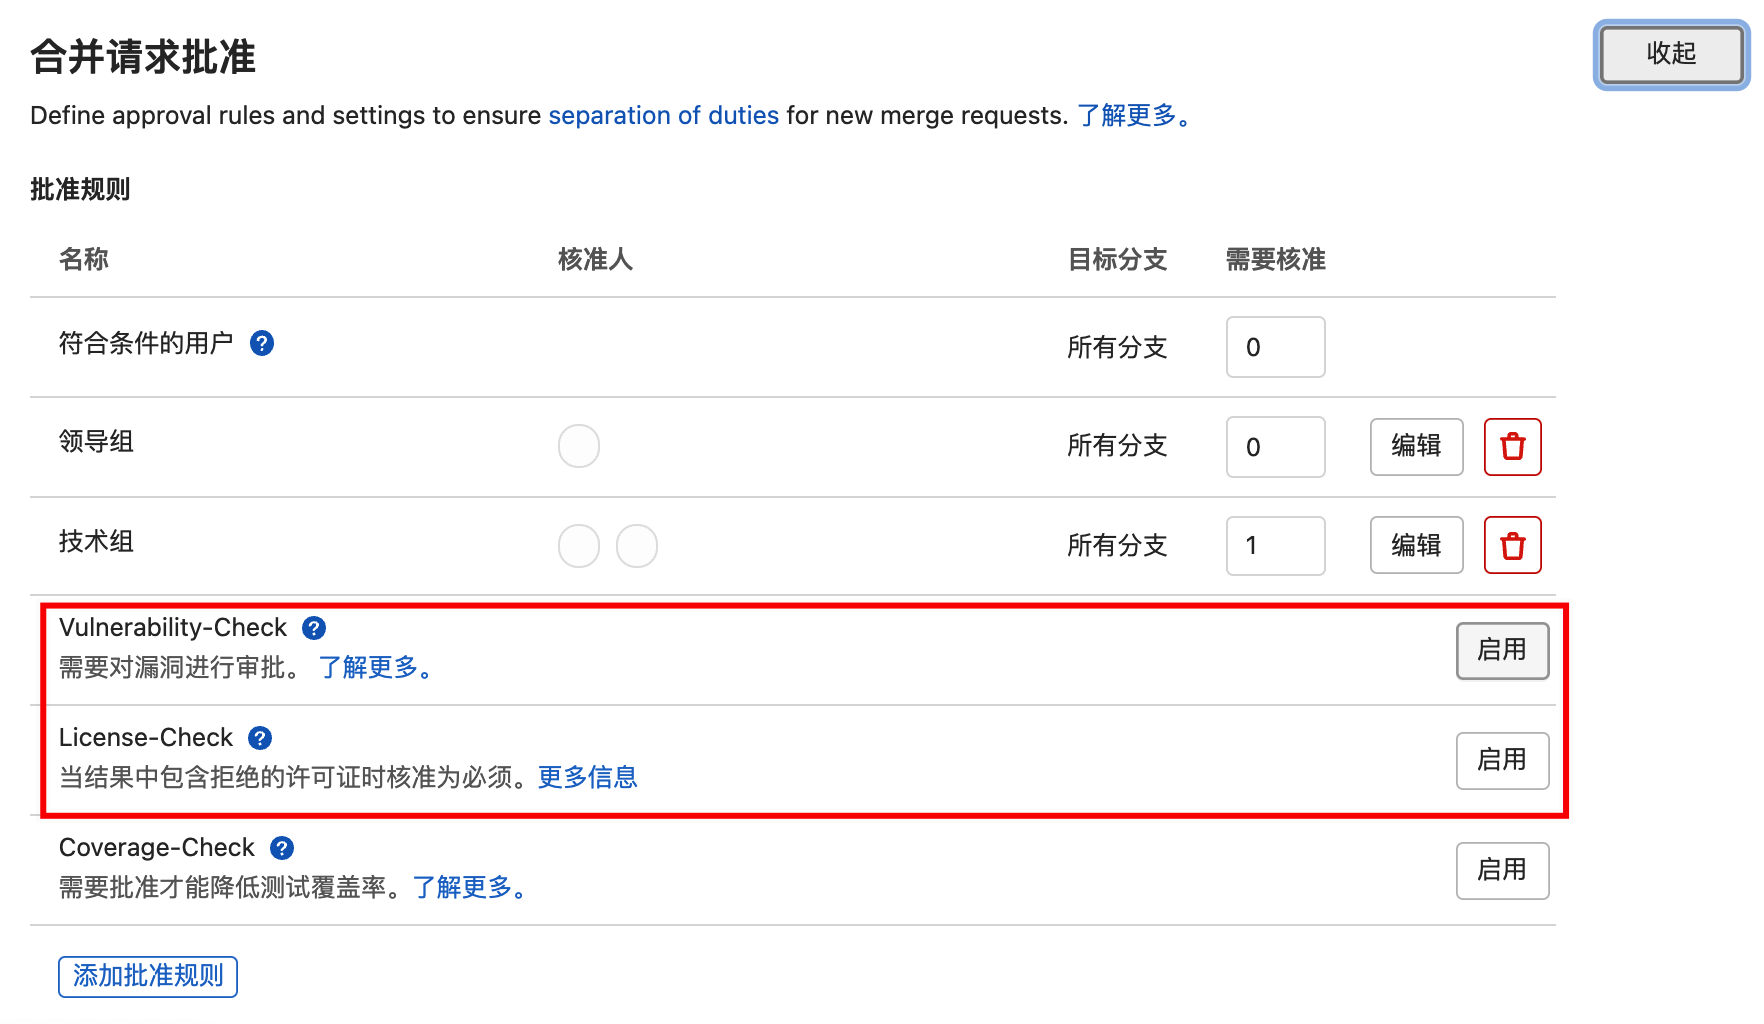This screenshot has width=1764, height=1024.
Task: Open the separation of duties link
Action: point(663,116)
